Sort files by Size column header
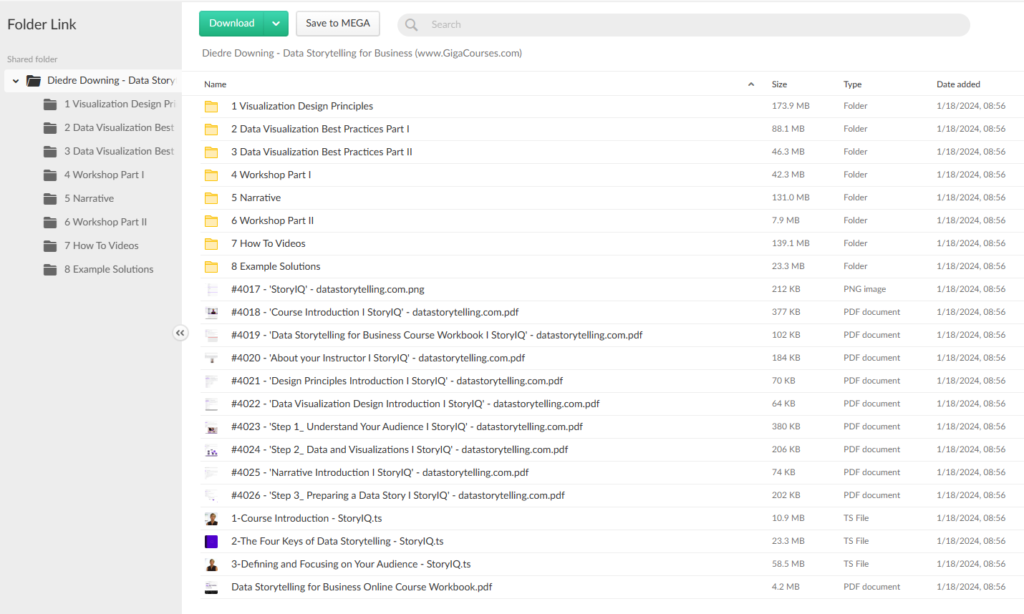The height and width of the screenshot is (614, 1024). [x=779, y=85]
